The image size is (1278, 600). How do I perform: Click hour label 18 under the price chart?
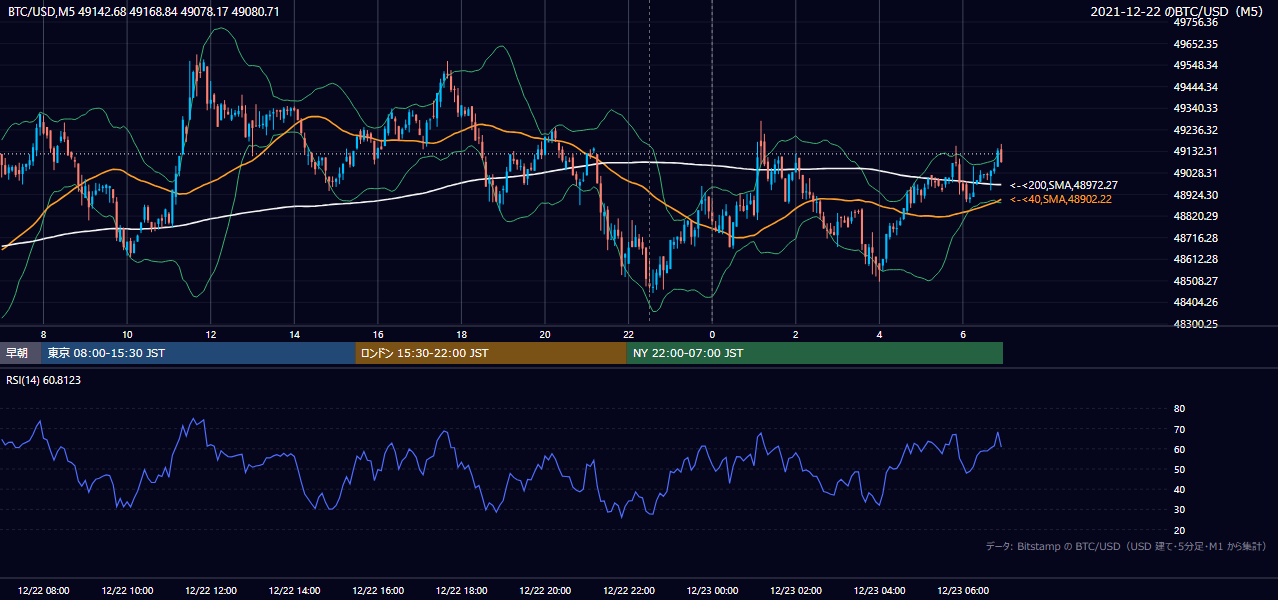click(x=461, y=334)
